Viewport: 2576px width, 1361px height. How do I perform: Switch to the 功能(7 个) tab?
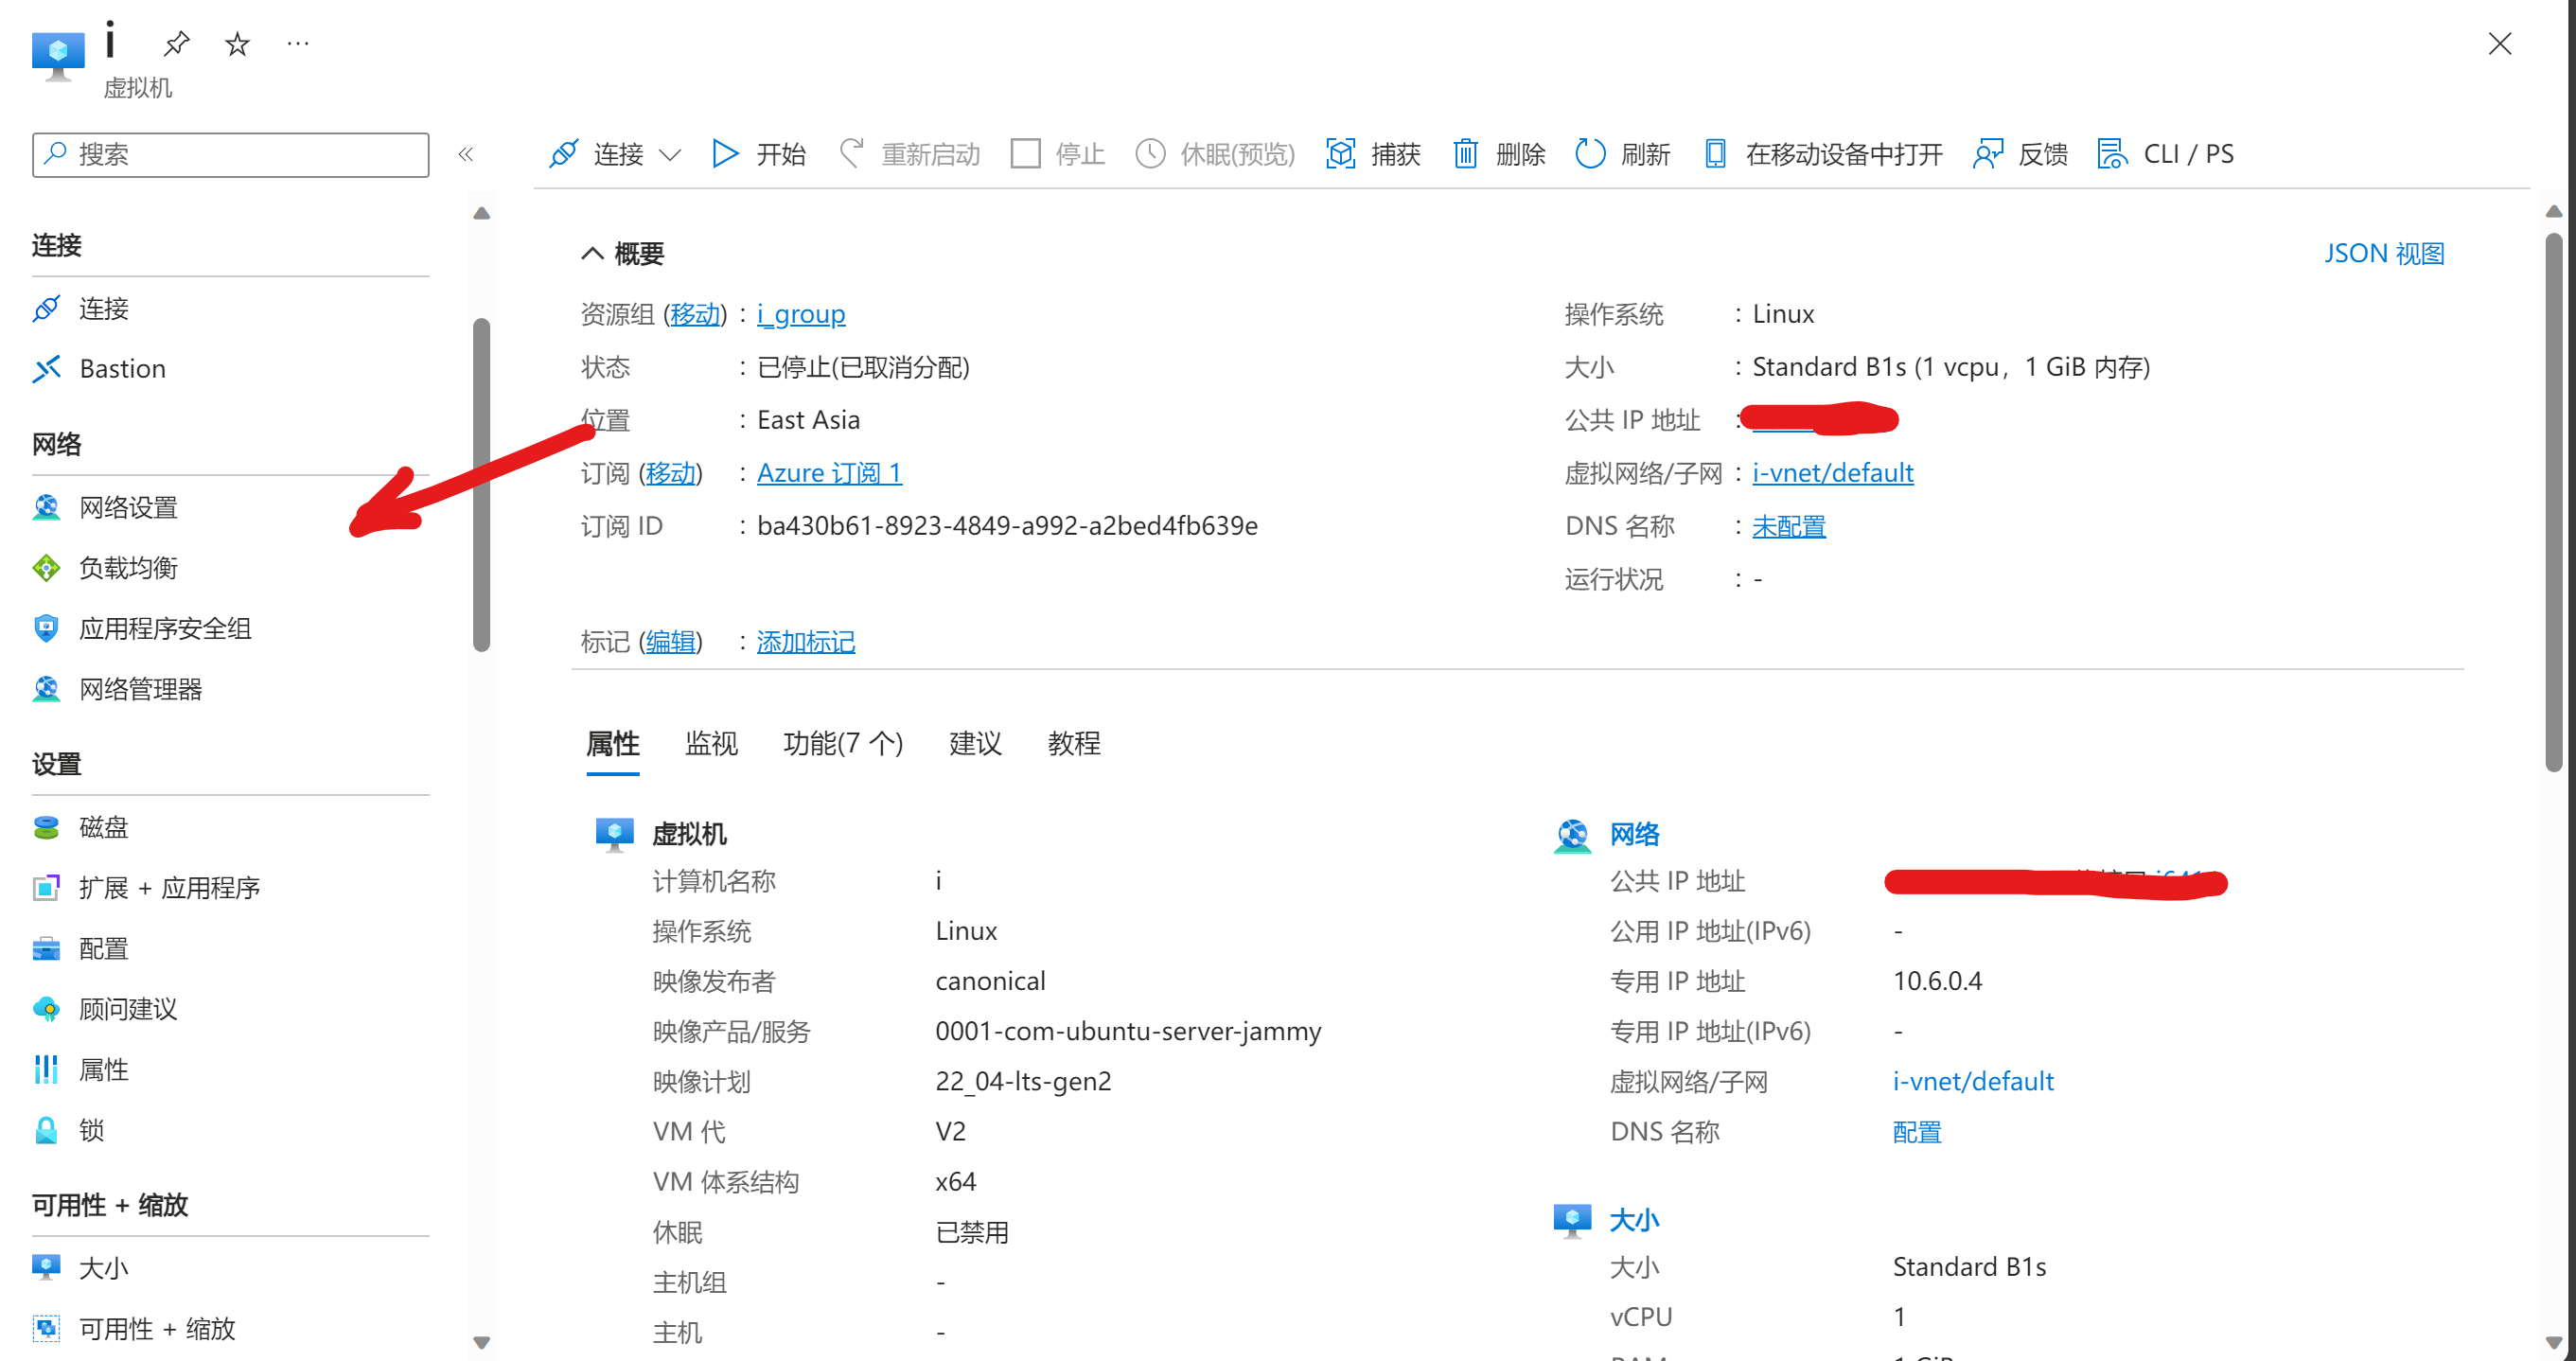tap(843, 744)
